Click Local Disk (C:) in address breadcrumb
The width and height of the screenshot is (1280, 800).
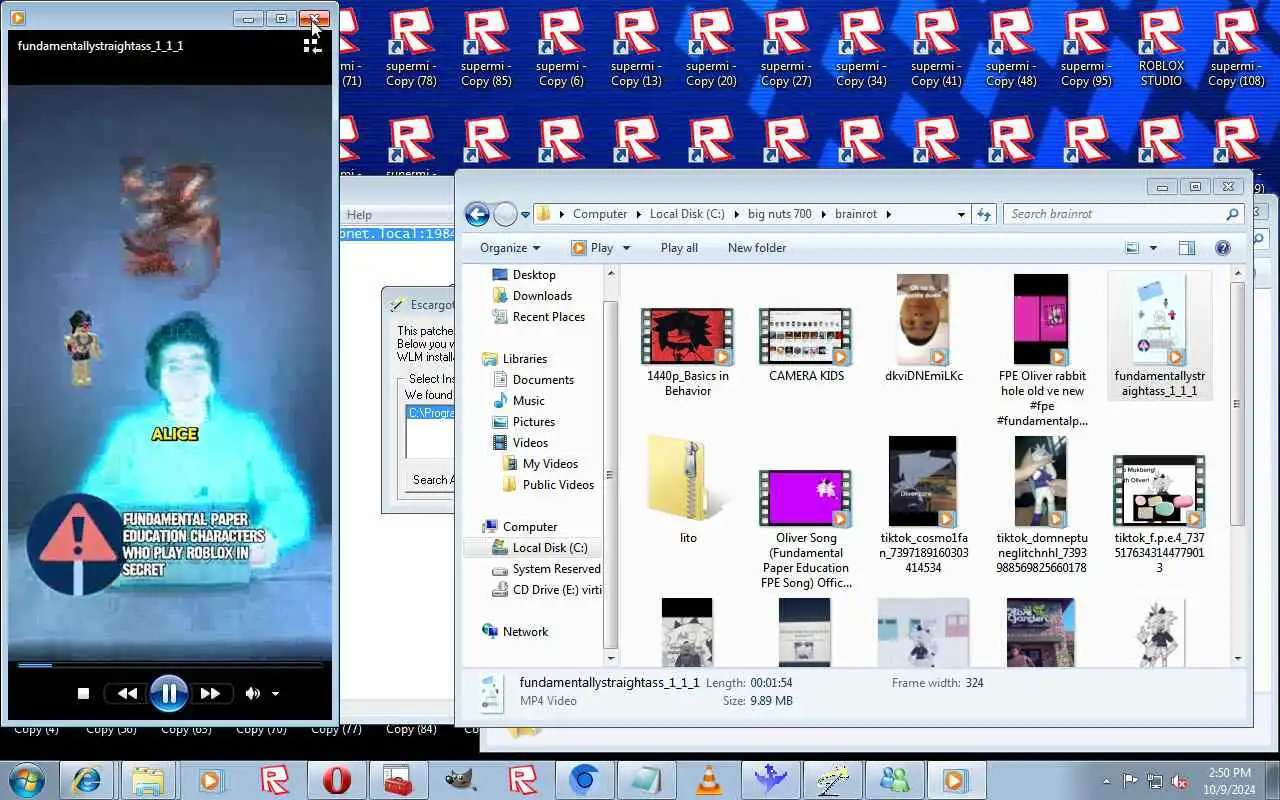tap(687, 214)
